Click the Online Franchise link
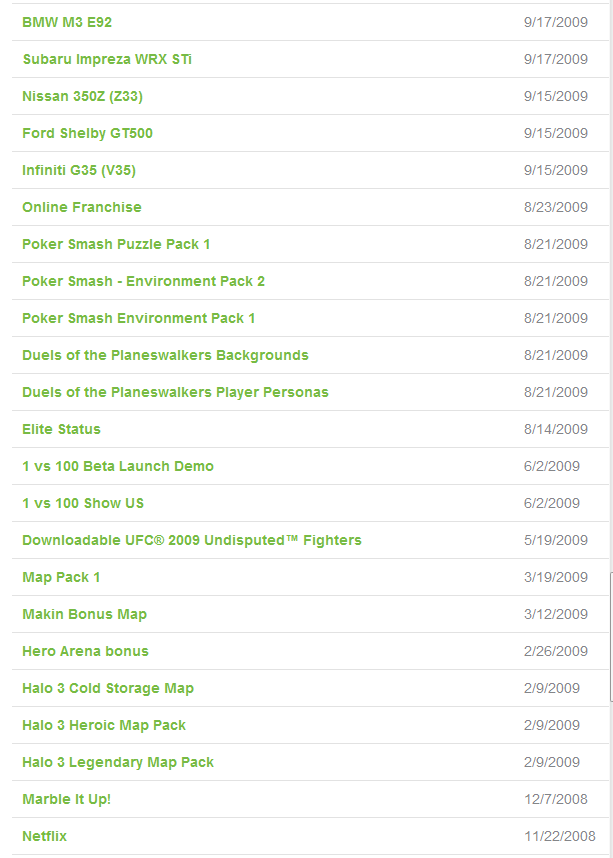Screen dimensions: 613x858 click(82, 207)
